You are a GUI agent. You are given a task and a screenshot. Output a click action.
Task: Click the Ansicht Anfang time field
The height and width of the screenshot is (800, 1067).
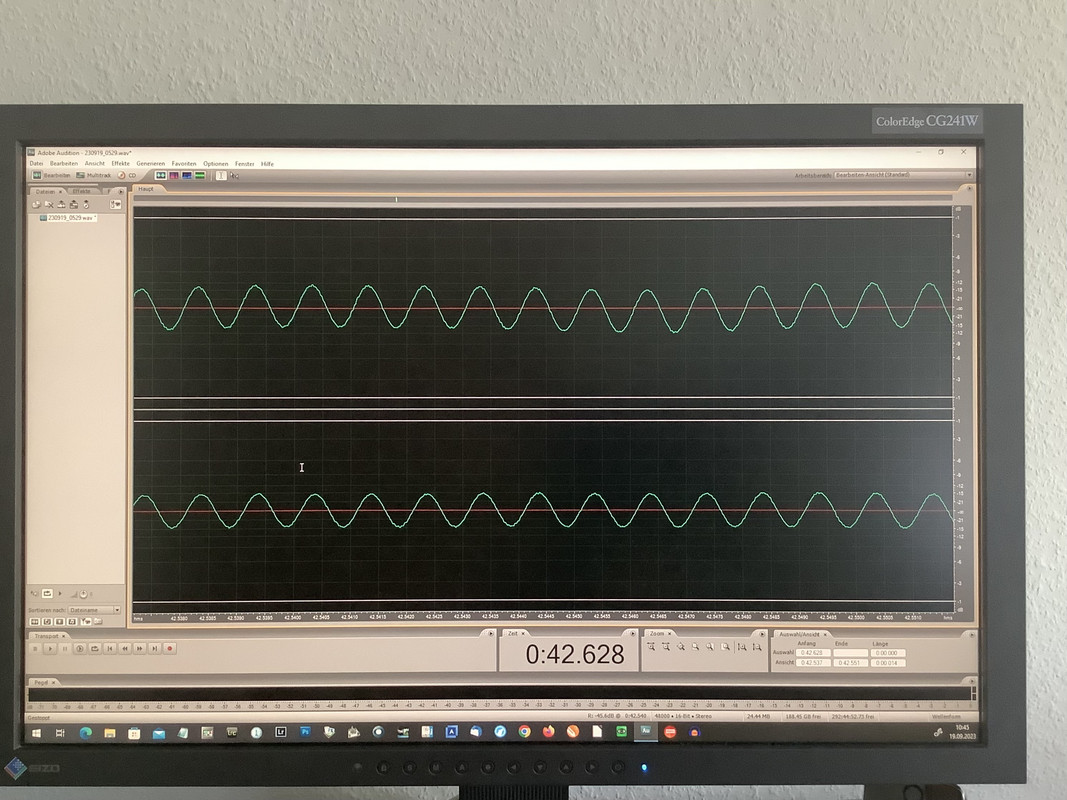(x=813, y=663)
